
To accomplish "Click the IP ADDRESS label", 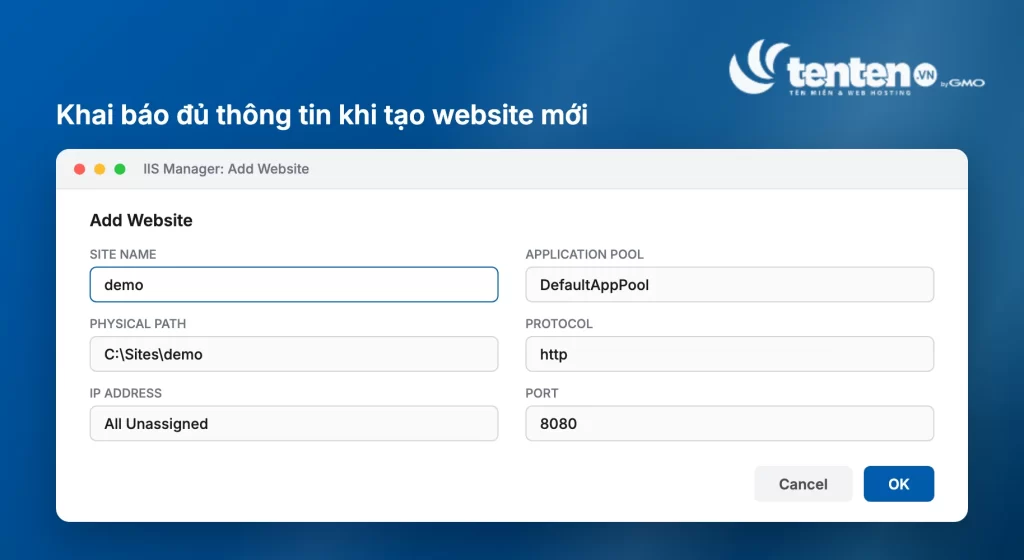I will tap(125, 394).
